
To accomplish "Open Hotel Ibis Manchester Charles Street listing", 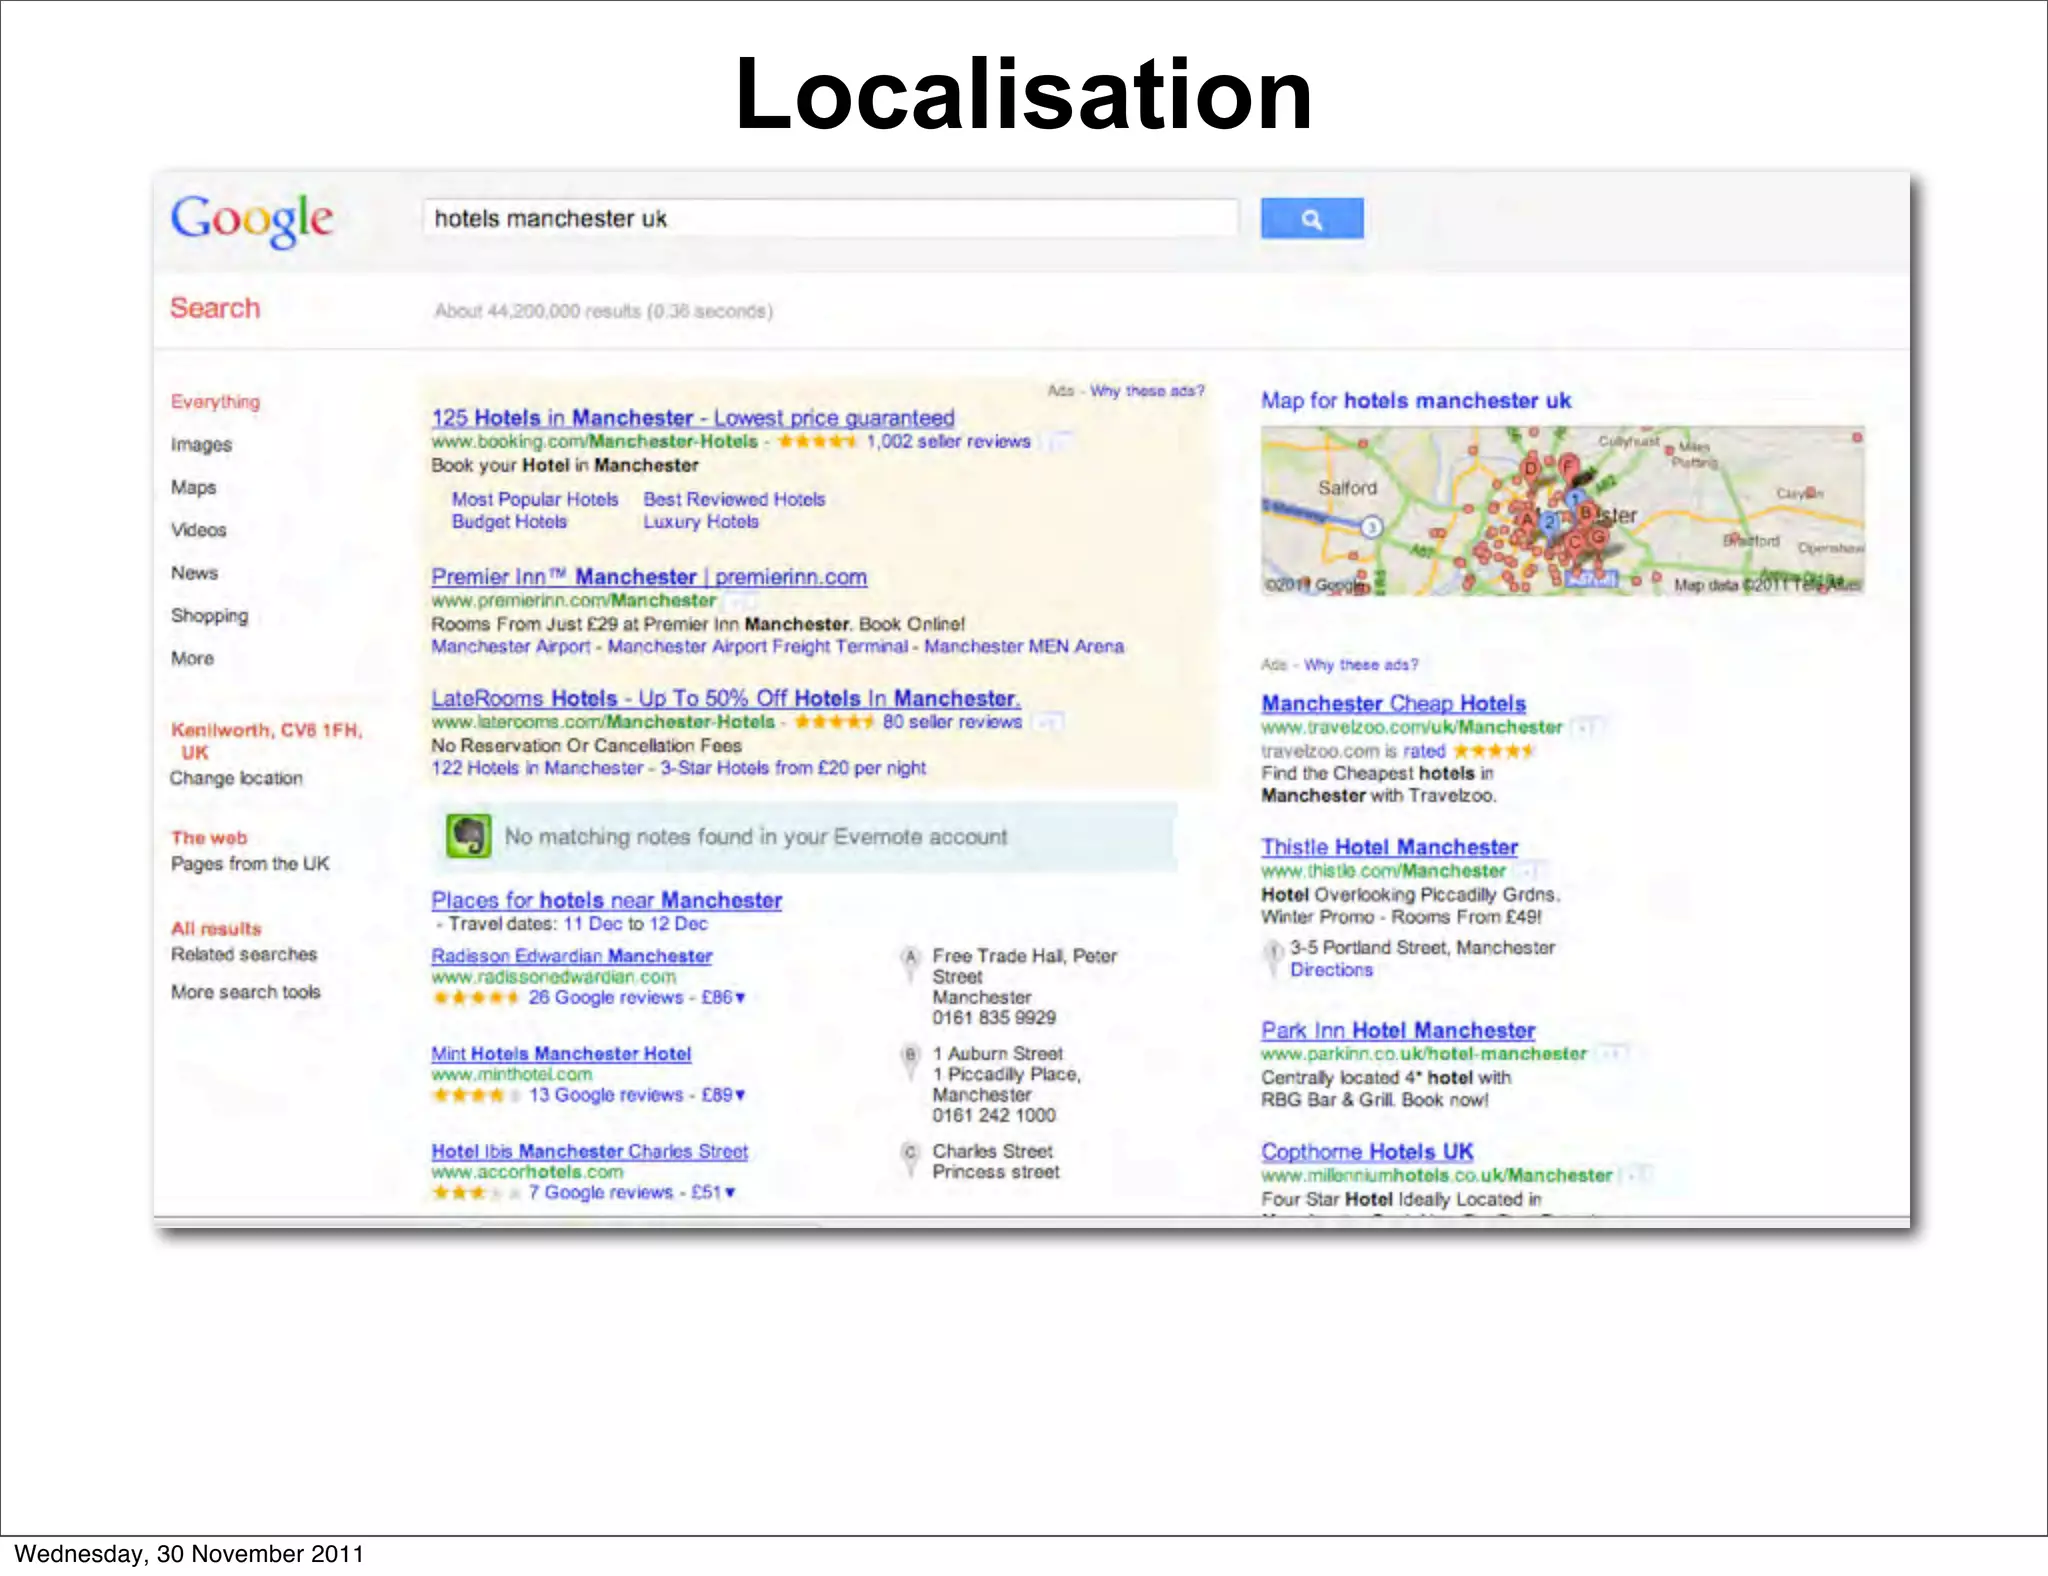I will [x=590, y=1151].
